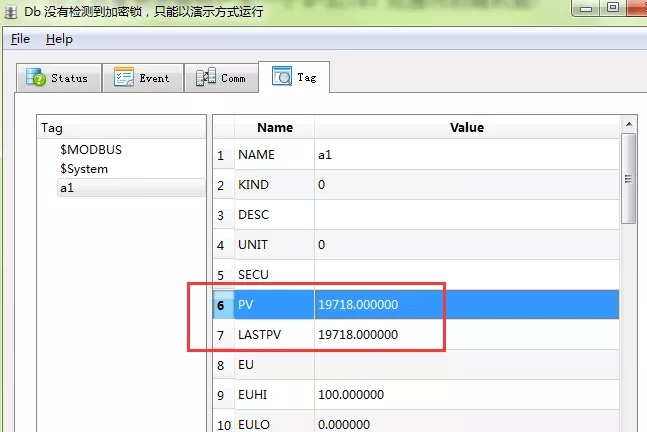Viewport: 647px width, 432px height.
Task: Click the EULO value 0.000000
Action: [x=344, y=424]
